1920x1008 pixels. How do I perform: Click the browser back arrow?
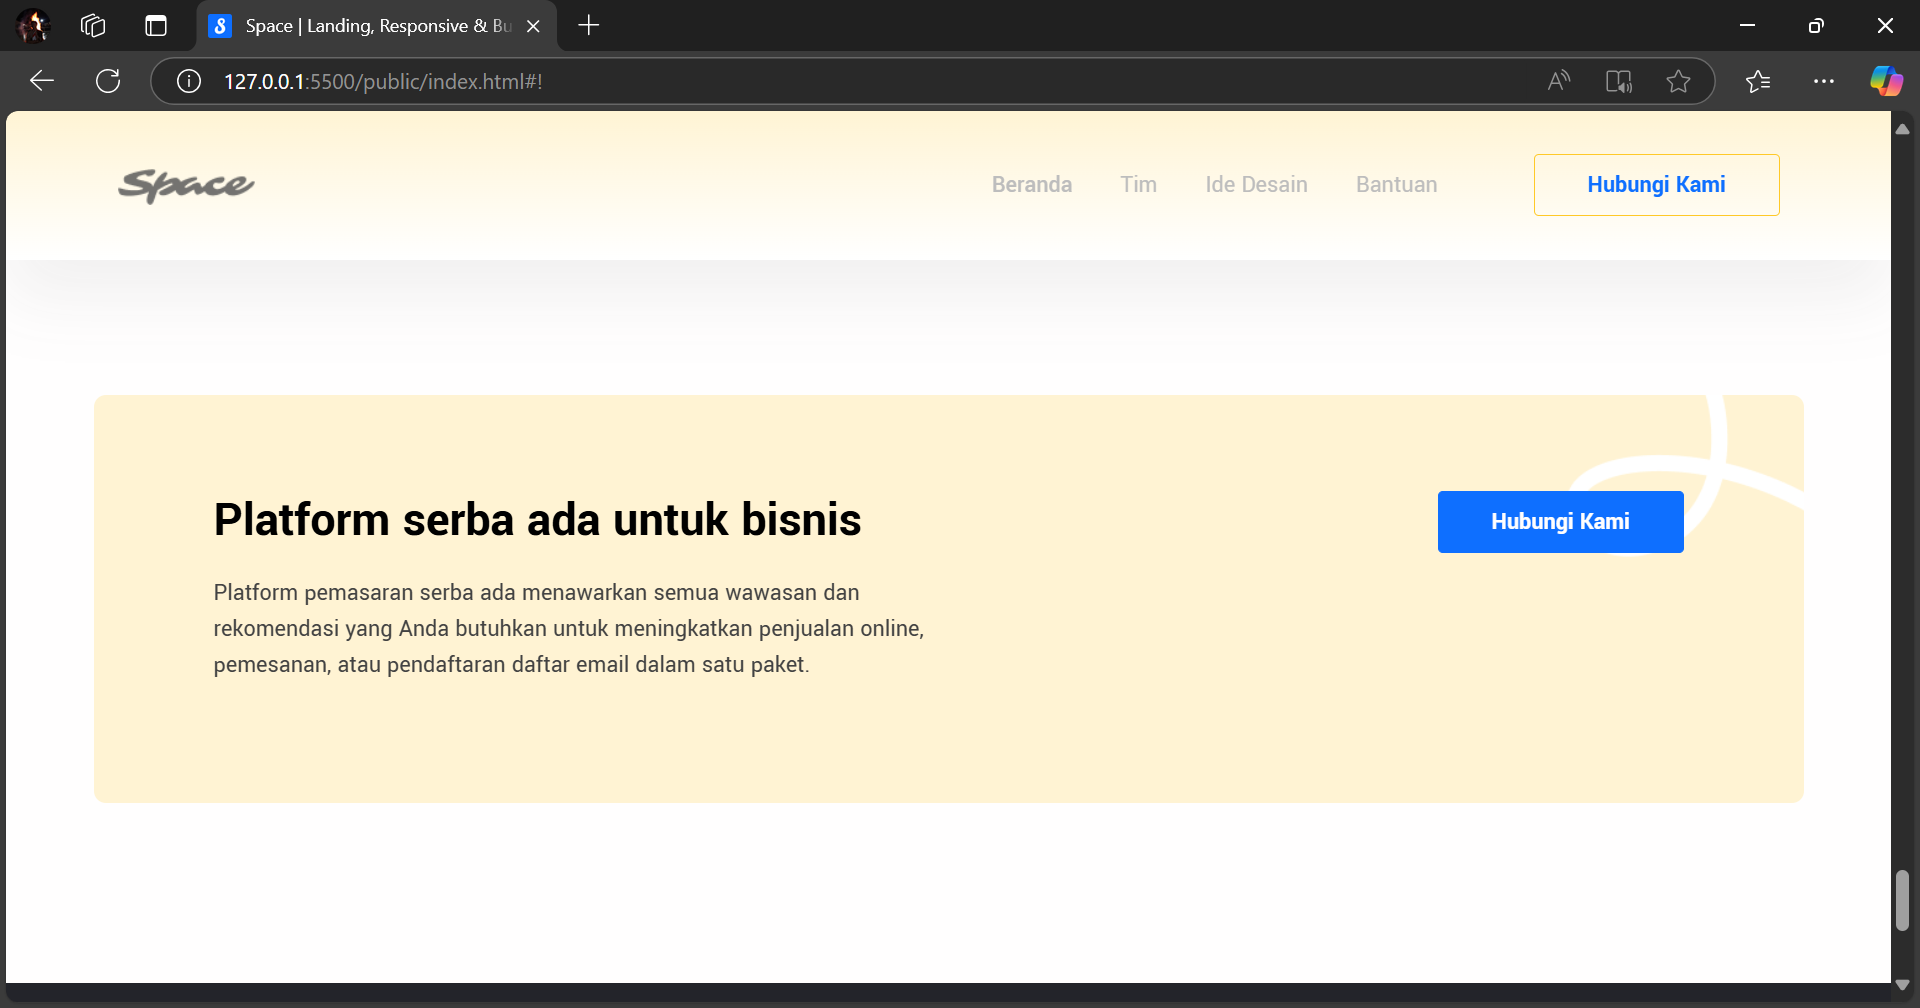[42, 81]
